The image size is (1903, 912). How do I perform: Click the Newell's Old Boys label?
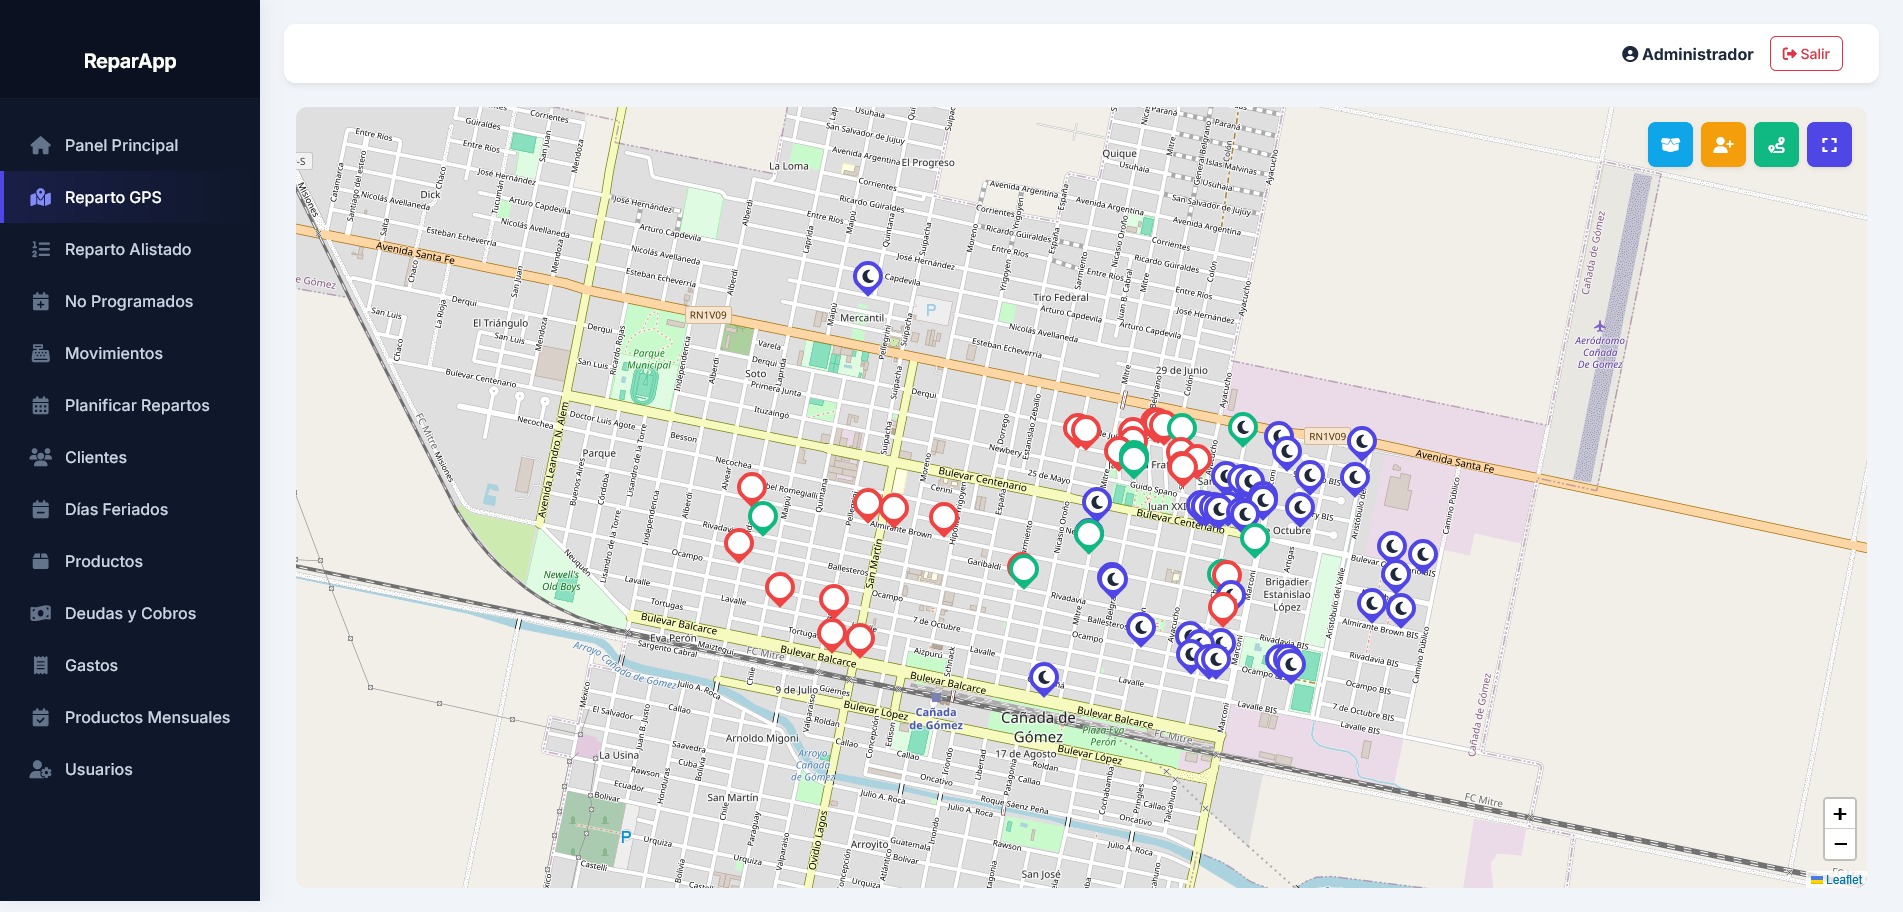(x=561, y=581)
